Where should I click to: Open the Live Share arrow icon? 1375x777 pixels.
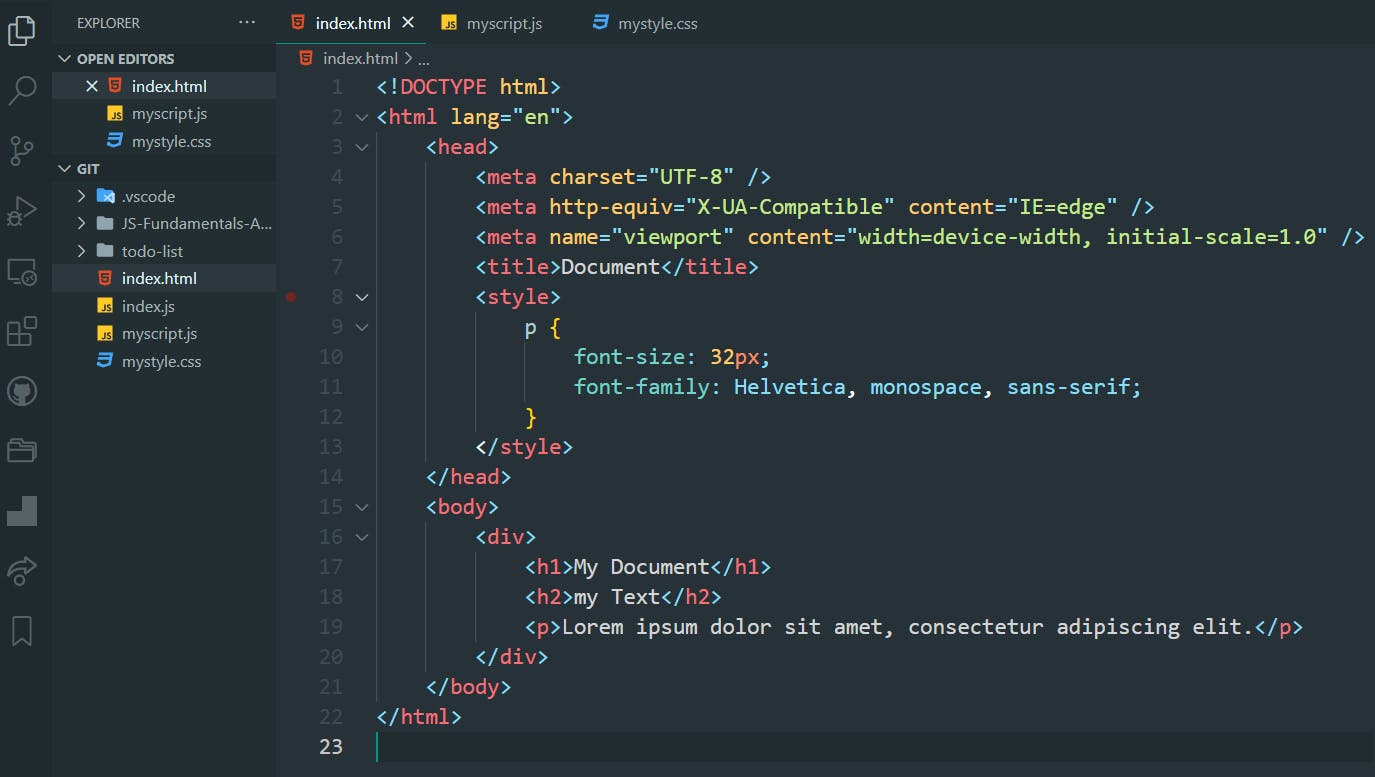pos(22,570)
